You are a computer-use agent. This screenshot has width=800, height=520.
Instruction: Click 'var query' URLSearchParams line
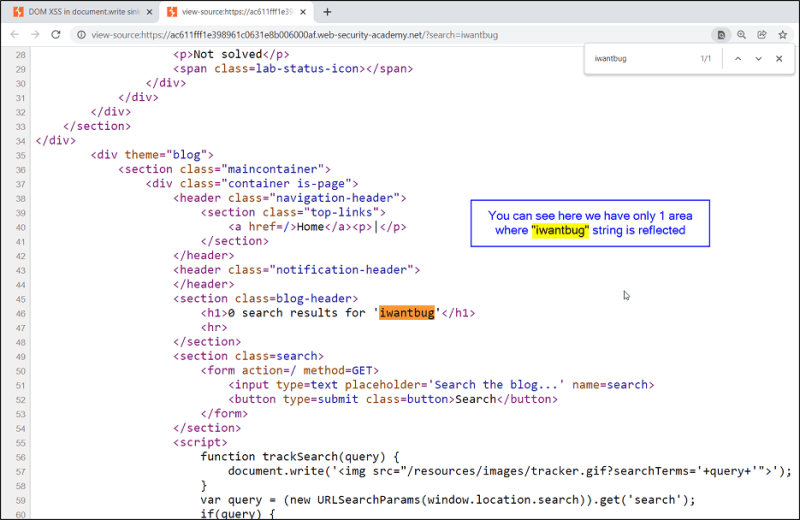pyautogui.click(x=448, y=499)
